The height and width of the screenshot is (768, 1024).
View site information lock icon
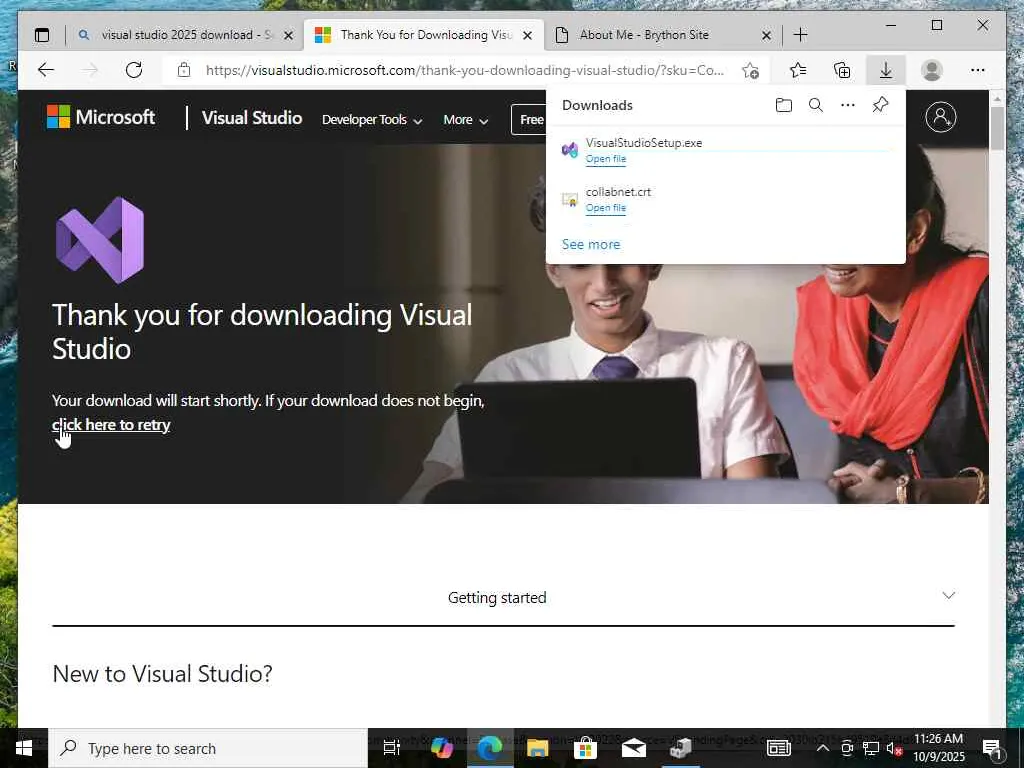click(x=184, y=70)
